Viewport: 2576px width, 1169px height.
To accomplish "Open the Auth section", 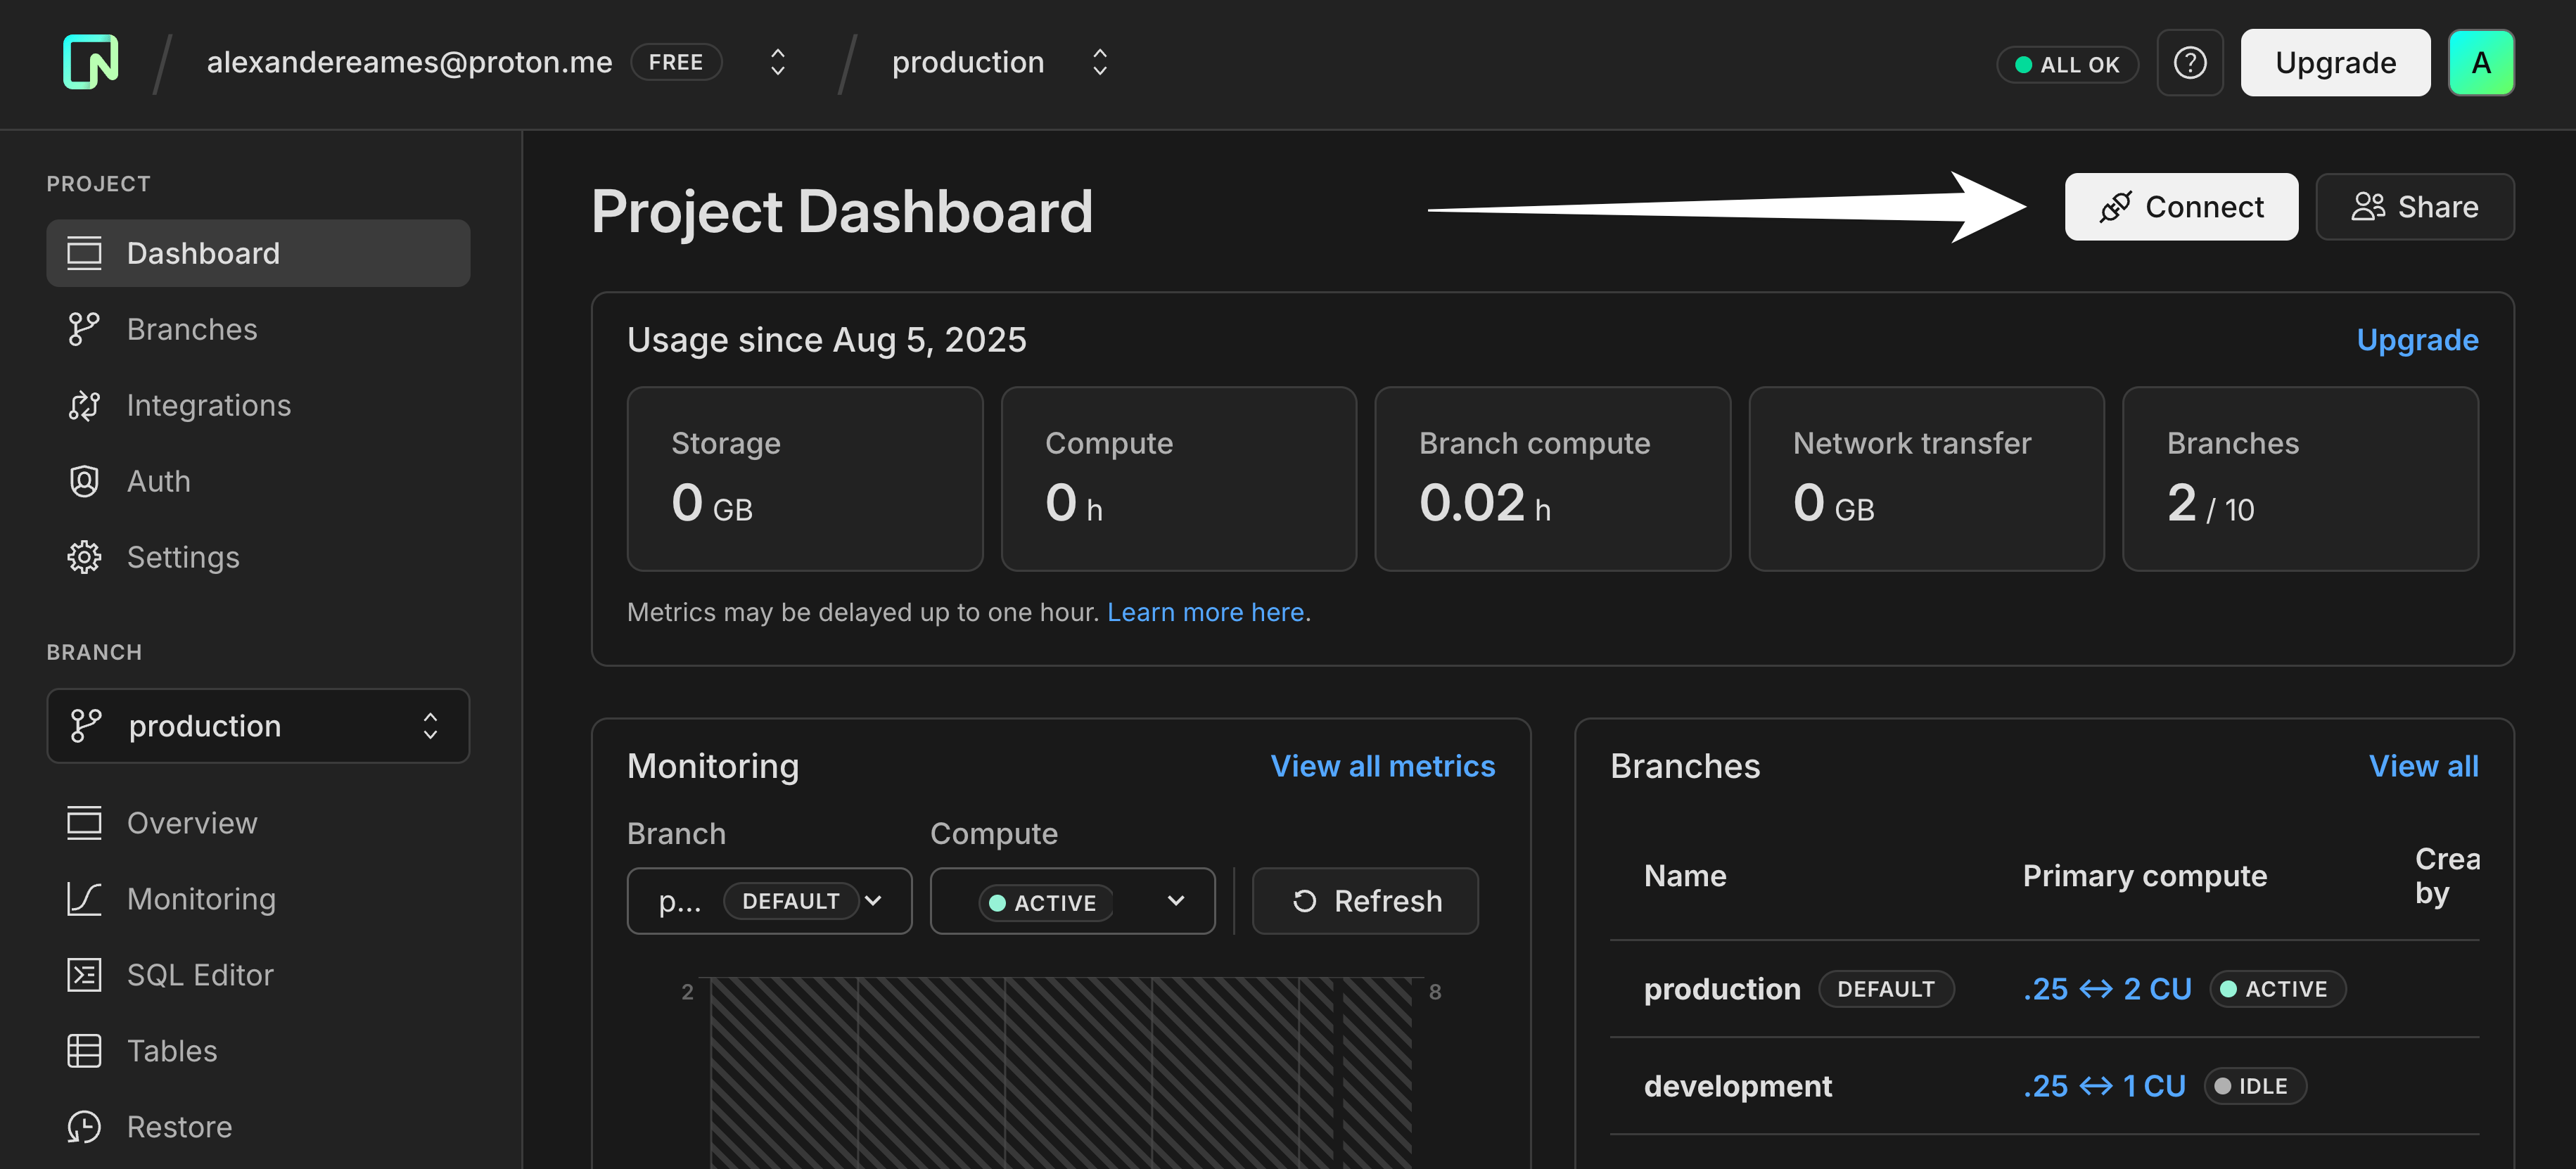I will [x=258, y=481].
